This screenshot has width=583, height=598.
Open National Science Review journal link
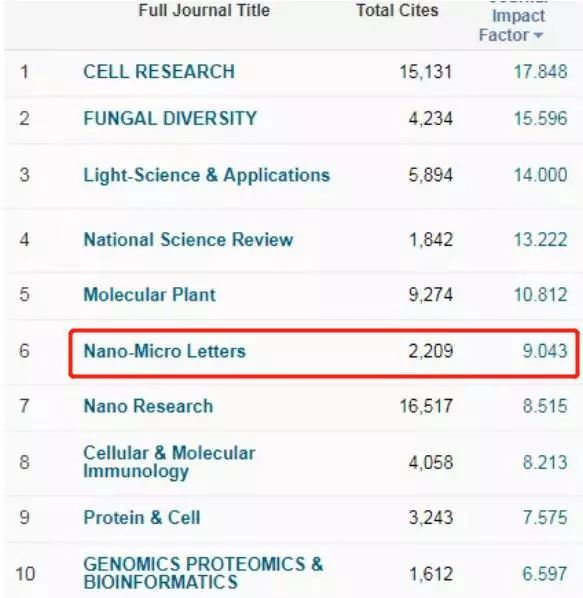click(188, 240)
